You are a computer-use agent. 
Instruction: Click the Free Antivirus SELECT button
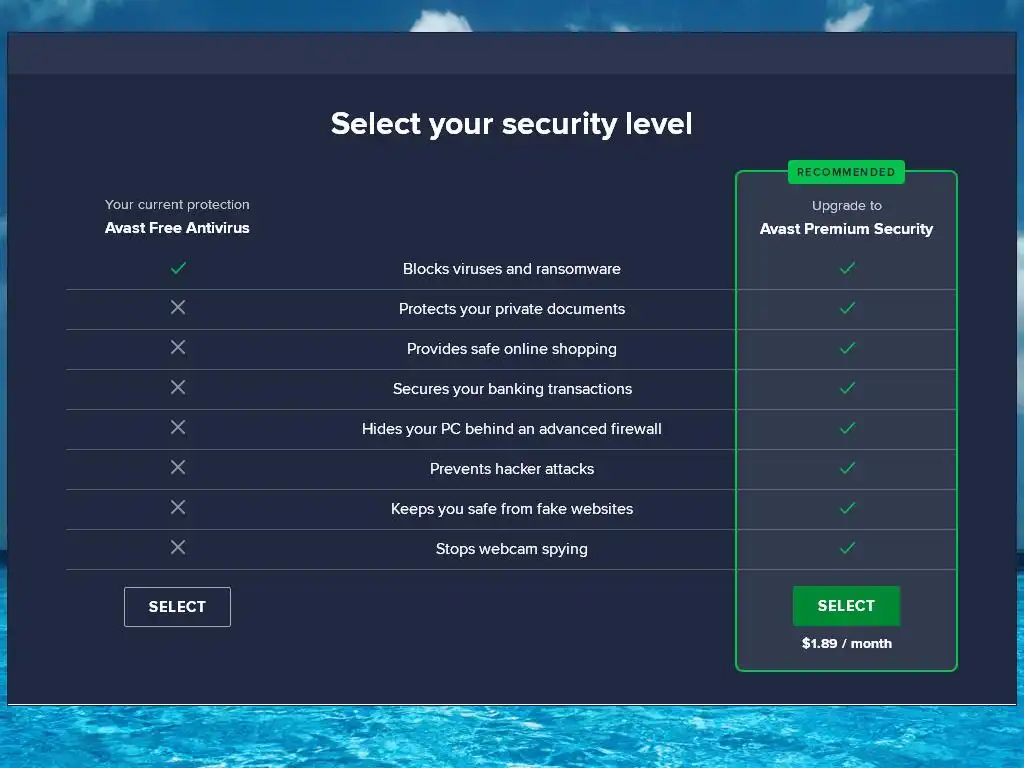(177, 607)
